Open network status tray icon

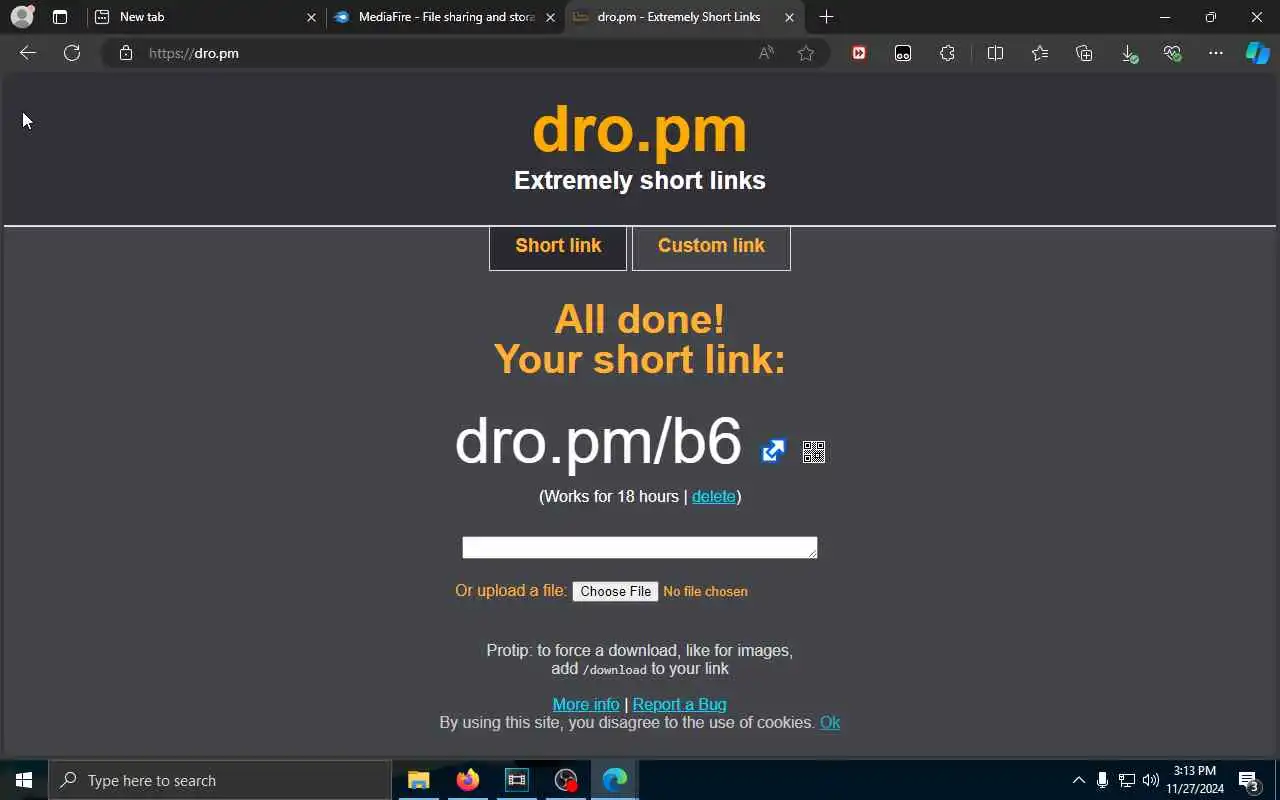[x=1126, y=780]
